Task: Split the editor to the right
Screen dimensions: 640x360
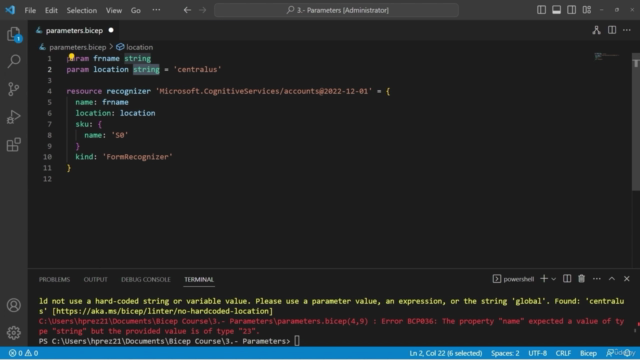Action: (612, 30)
